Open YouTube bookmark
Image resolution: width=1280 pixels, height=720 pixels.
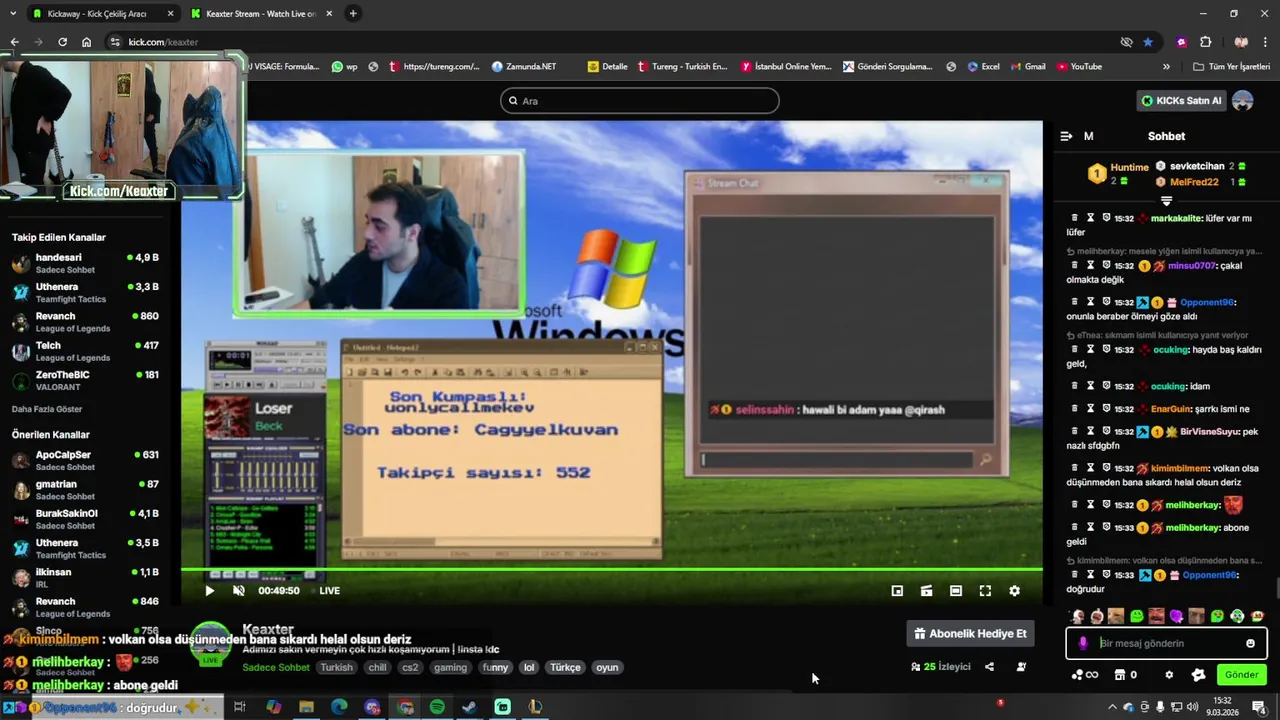click(x=1078, y=67)
